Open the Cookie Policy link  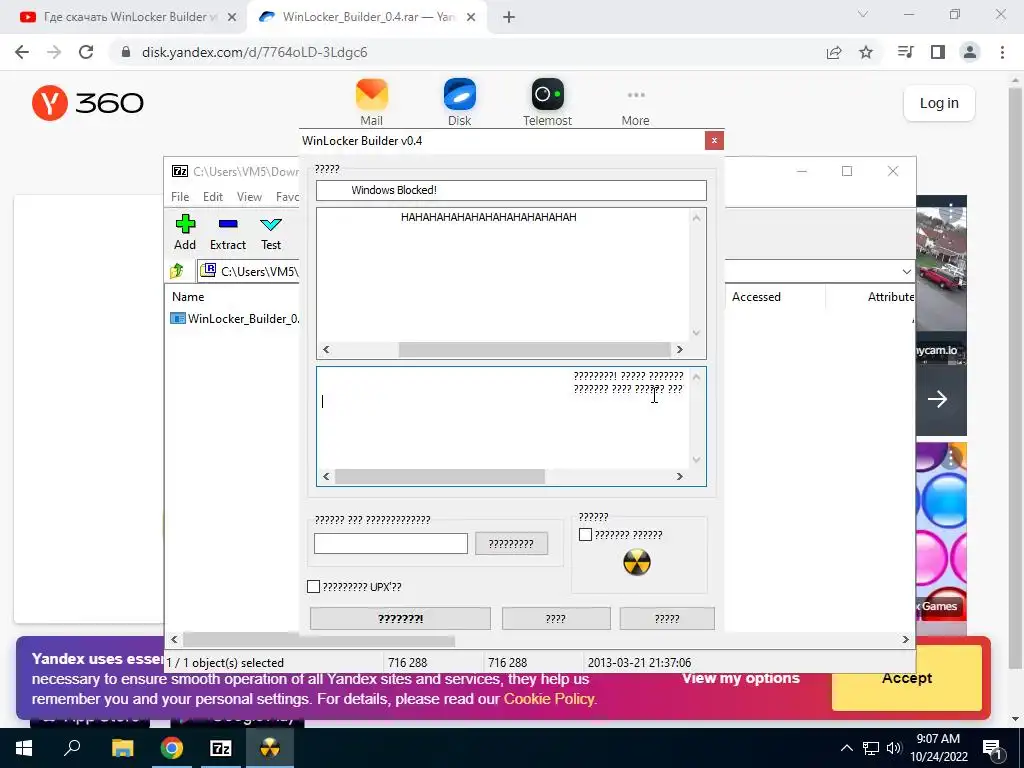(549, 699)
